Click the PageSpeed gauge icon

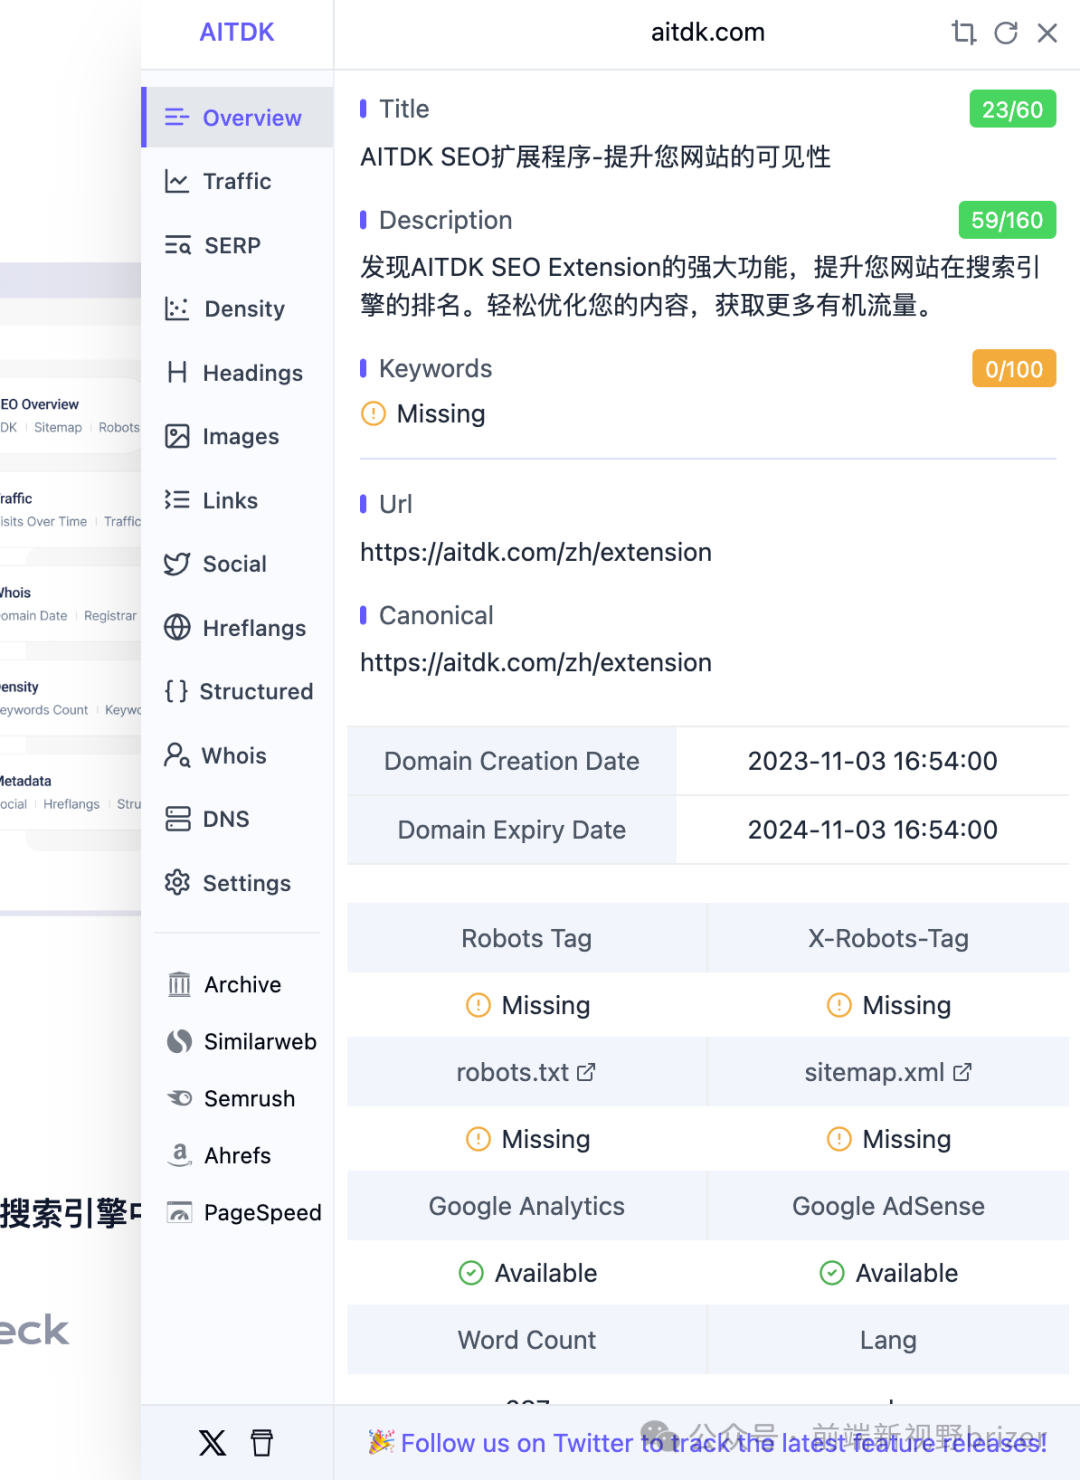tap(179, 1213)
